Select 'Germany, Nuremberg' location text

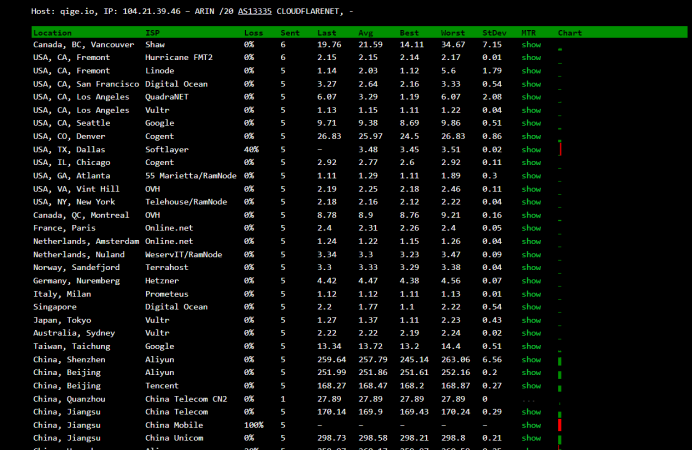(76, 281)
